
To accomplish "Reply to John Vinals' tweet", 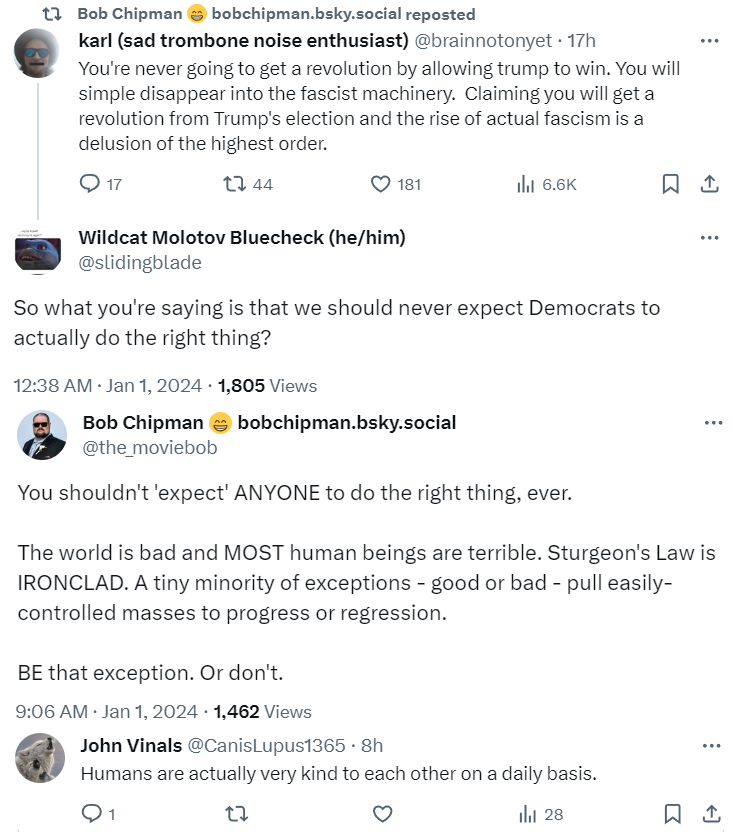I will [90, 814].
